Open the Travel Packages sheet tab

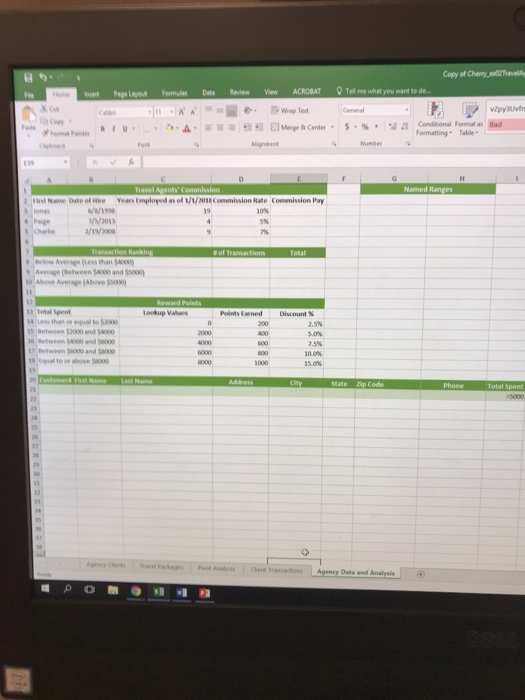point(161,567)
